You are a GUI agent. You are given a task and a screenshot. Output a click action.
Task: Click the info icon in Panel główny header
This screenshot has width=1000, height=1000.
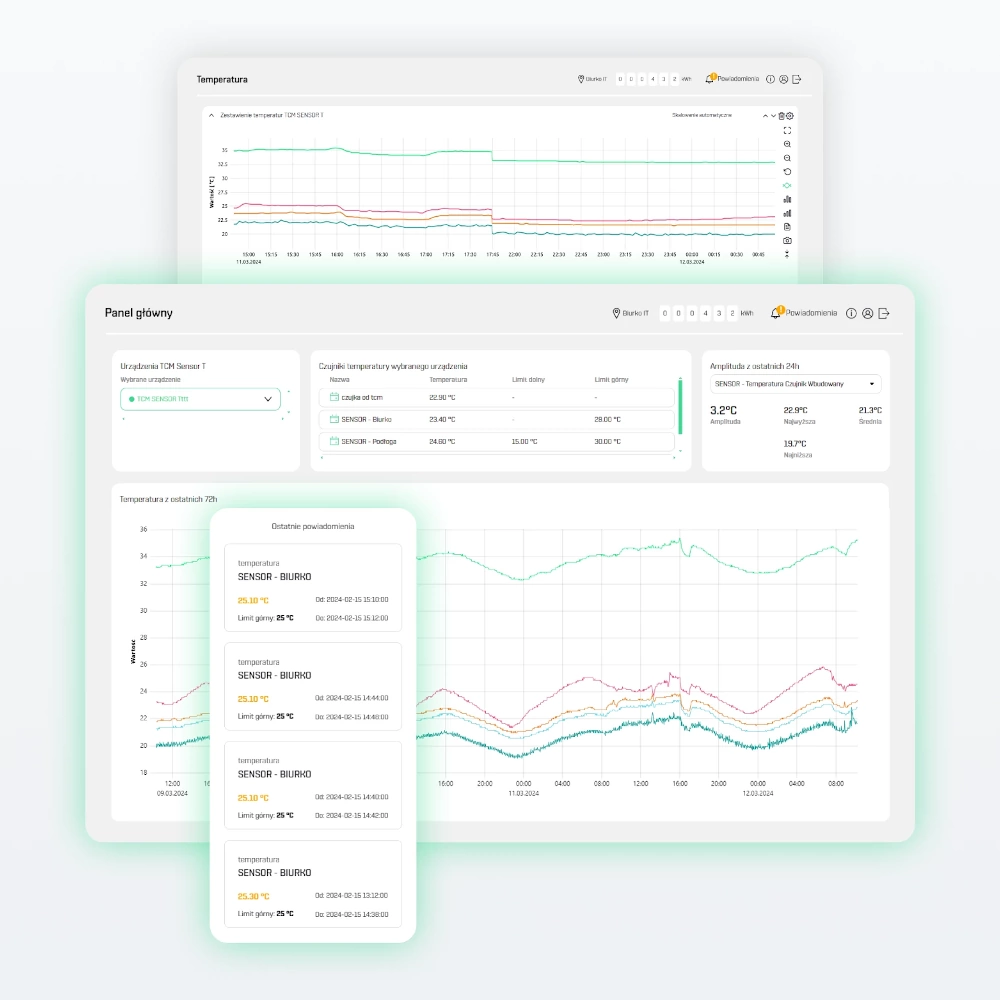click(851, 313)
